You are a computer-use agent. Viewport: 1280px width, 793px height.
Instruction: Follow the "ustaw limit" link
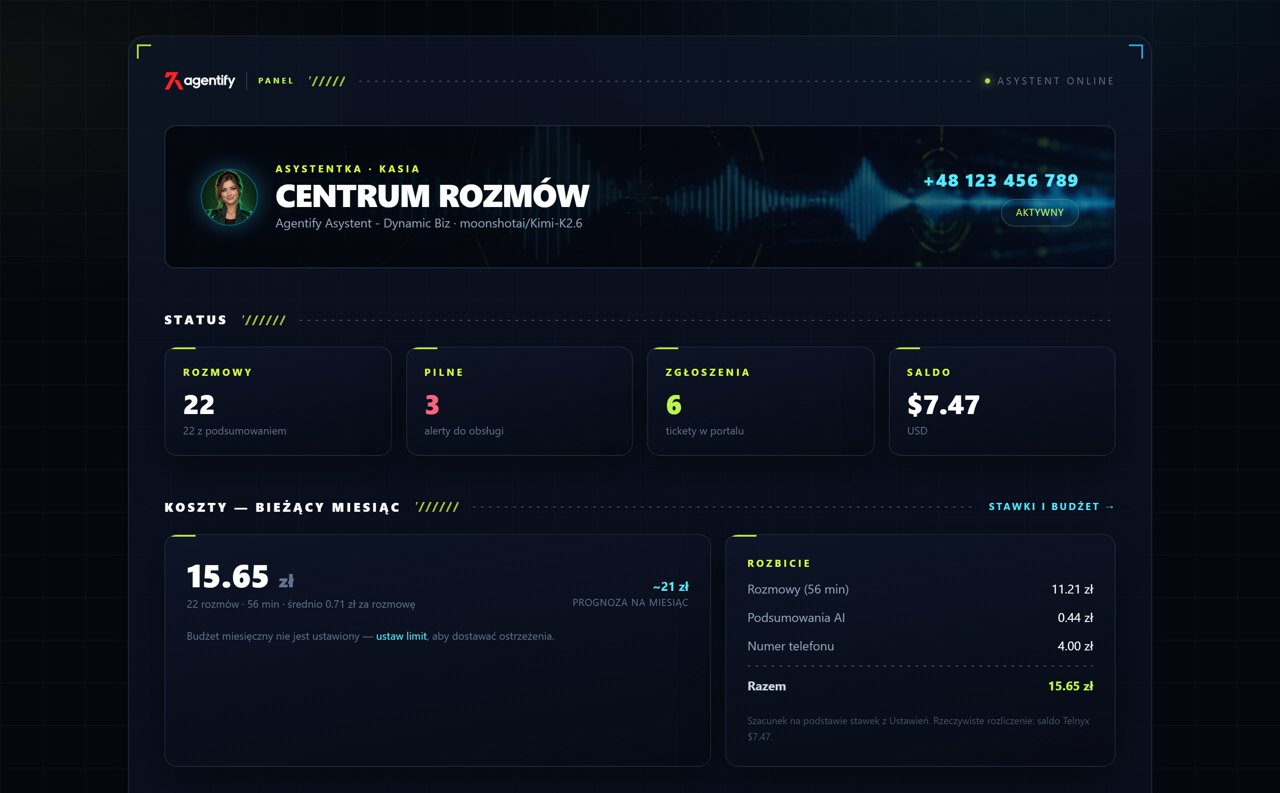click(401, 636)
